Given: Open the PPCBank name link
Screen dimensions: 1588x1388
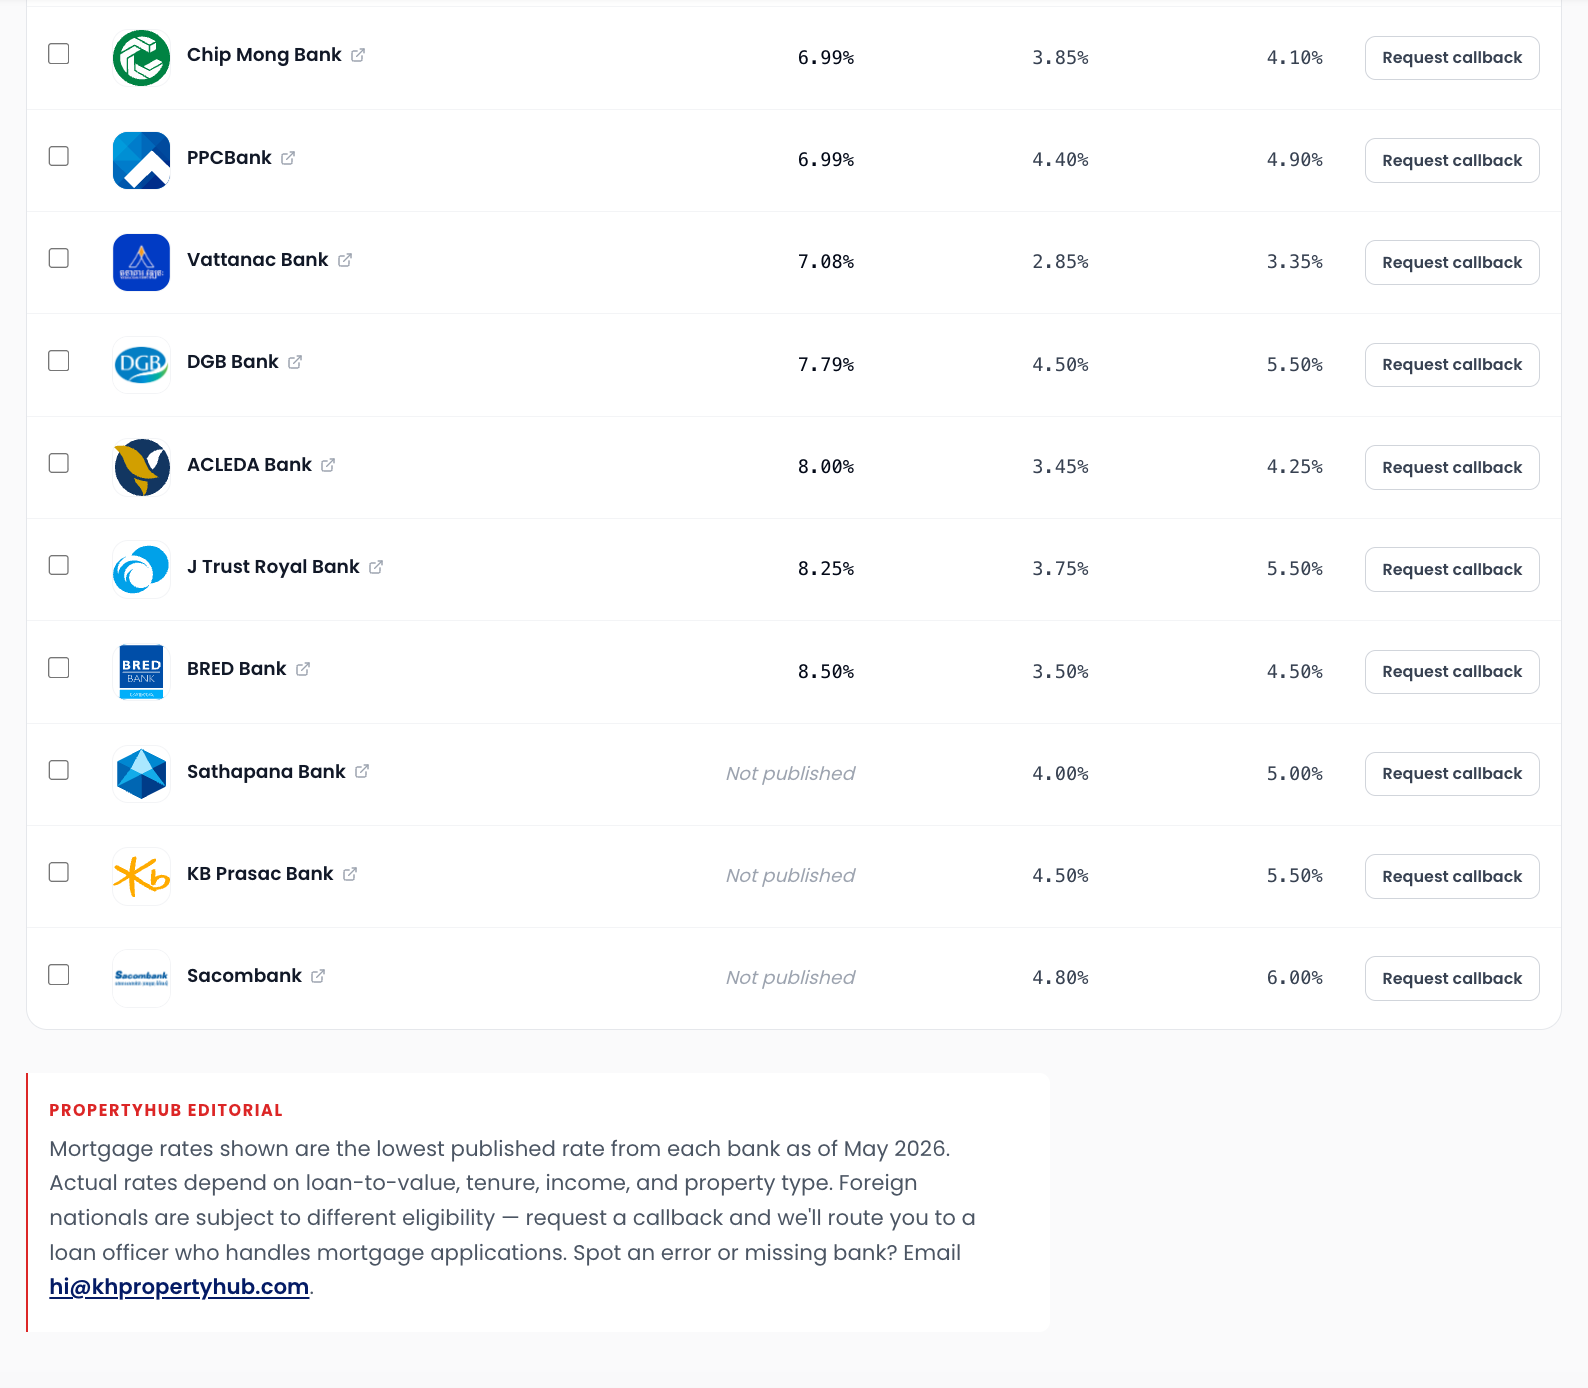Looking at the screenshot, I should point(229,158).
